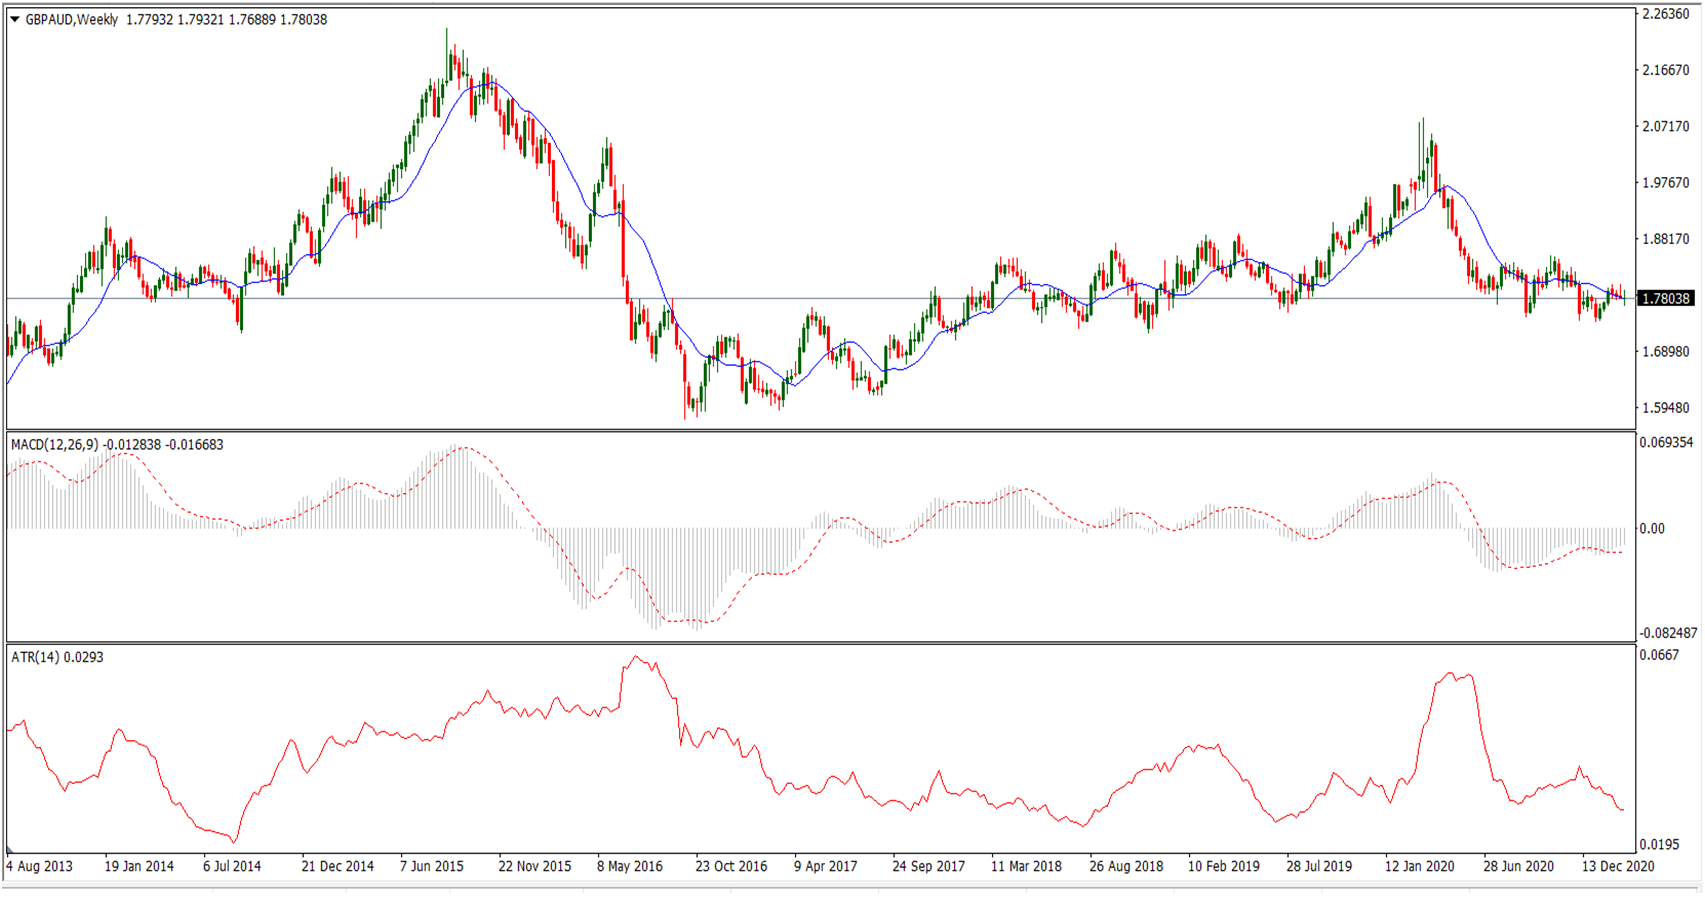Select the 1.88170 level on price axis

[x=1666, y=239]
